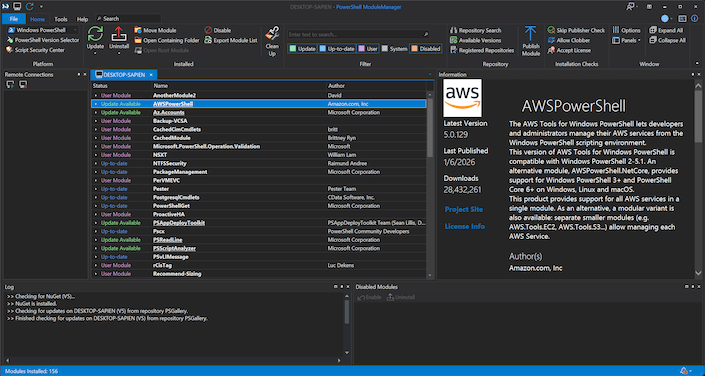
Task: Open Repository Search
Action: pyautogui.click(x=476, y=30)
